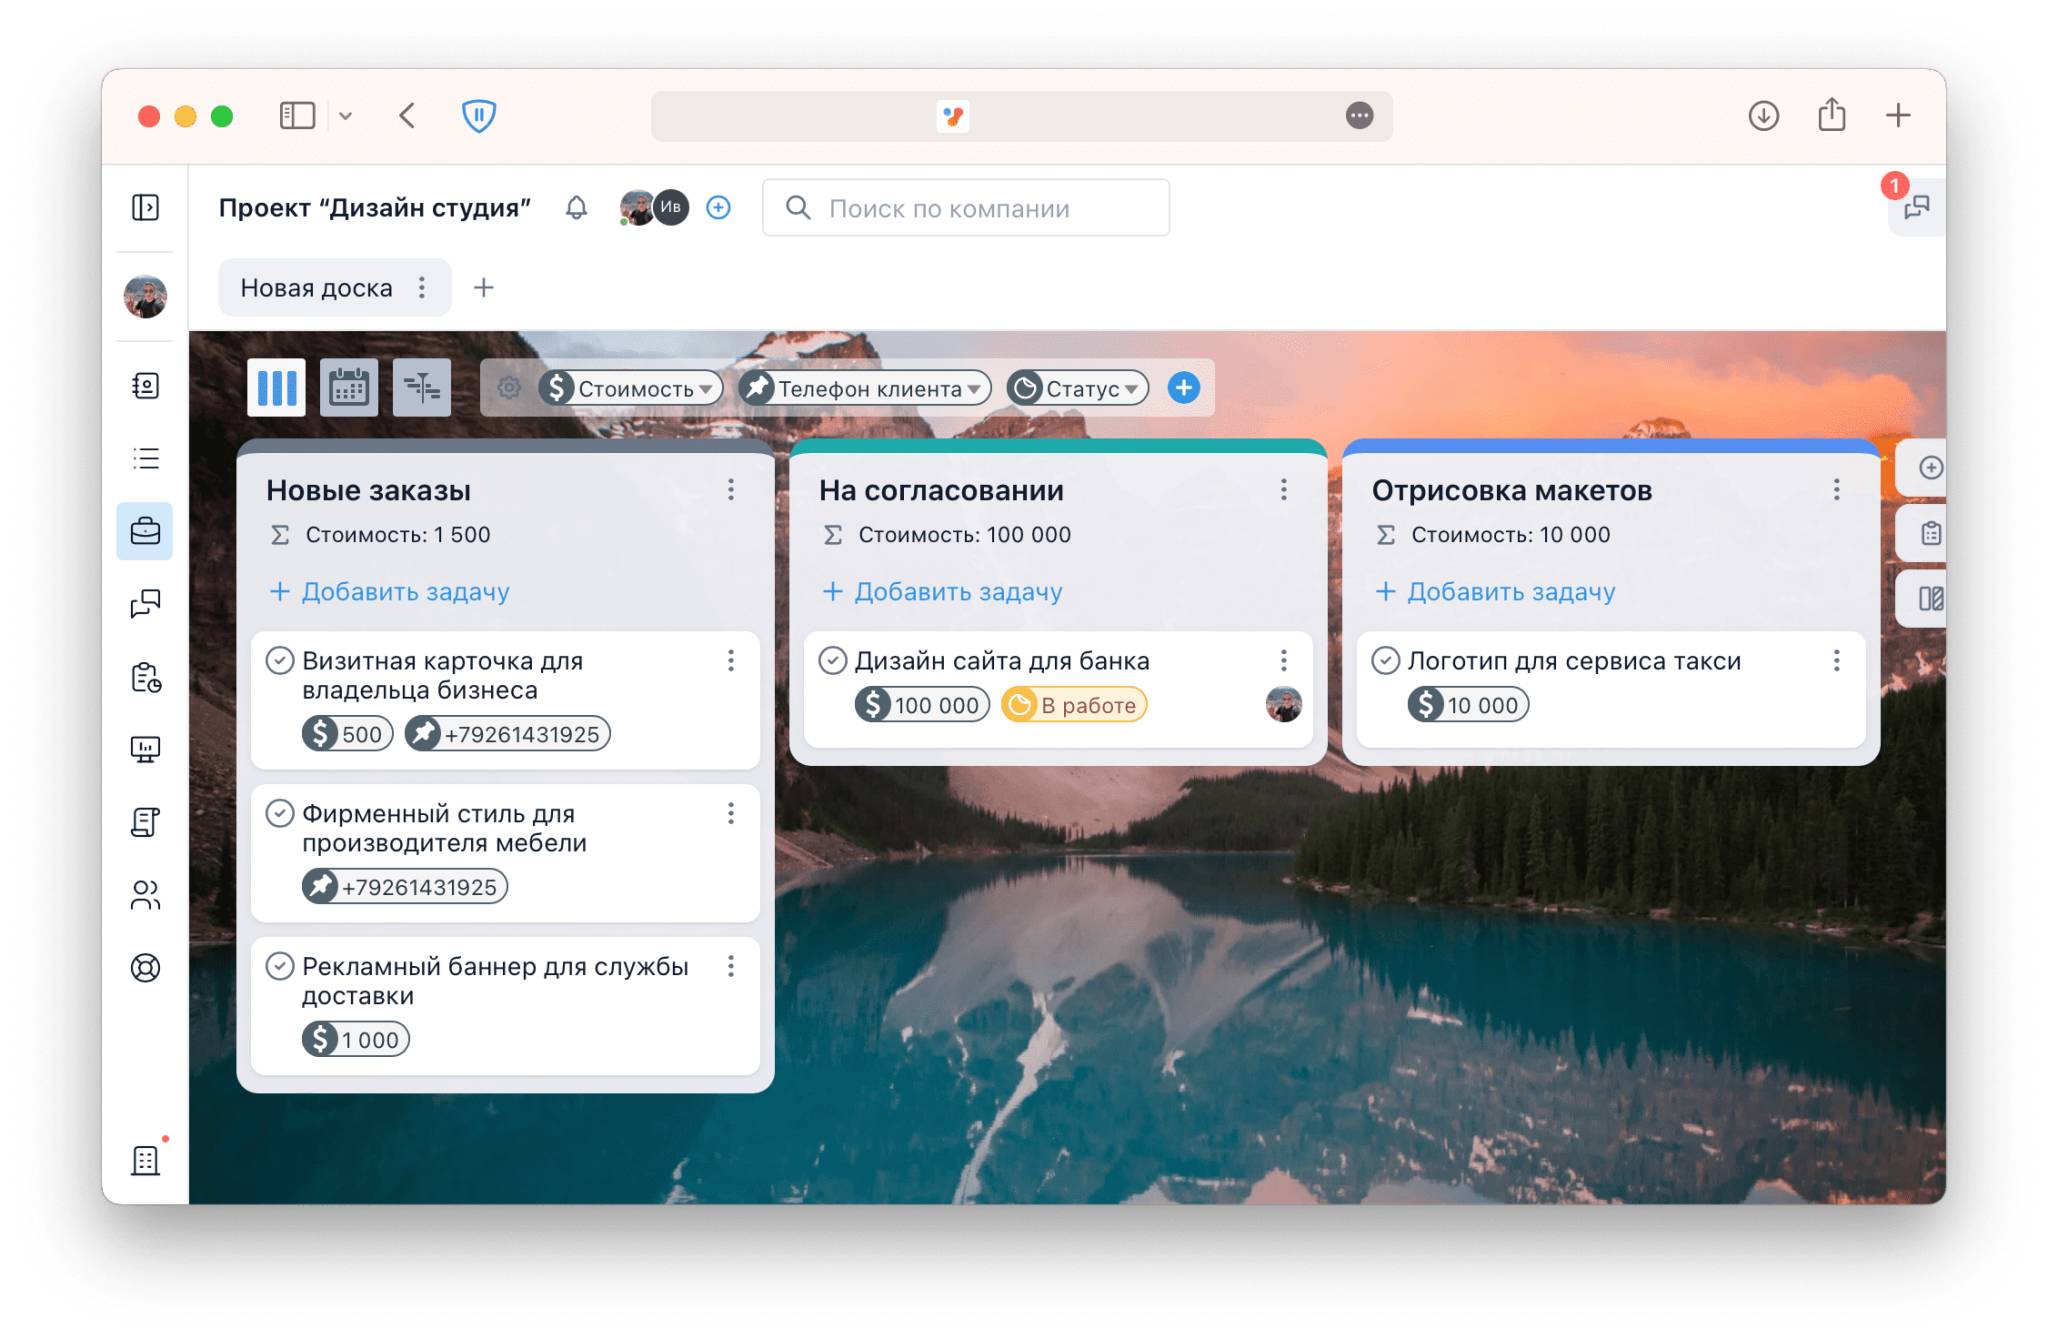Image resolution: width=2048 pixels, height=1338 pixels.
Task: Switch to Gantt timeline view icon
Action: (x=422, y=388)
